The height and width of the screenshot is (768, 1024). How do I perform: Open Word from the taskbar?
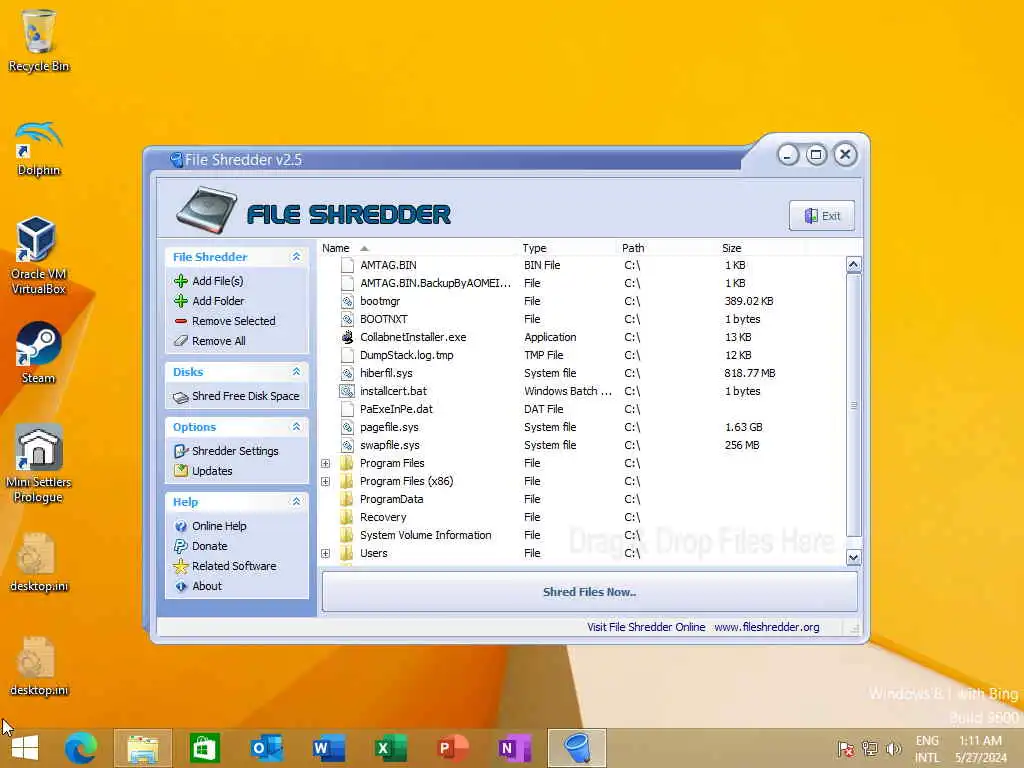click(328, 748)
